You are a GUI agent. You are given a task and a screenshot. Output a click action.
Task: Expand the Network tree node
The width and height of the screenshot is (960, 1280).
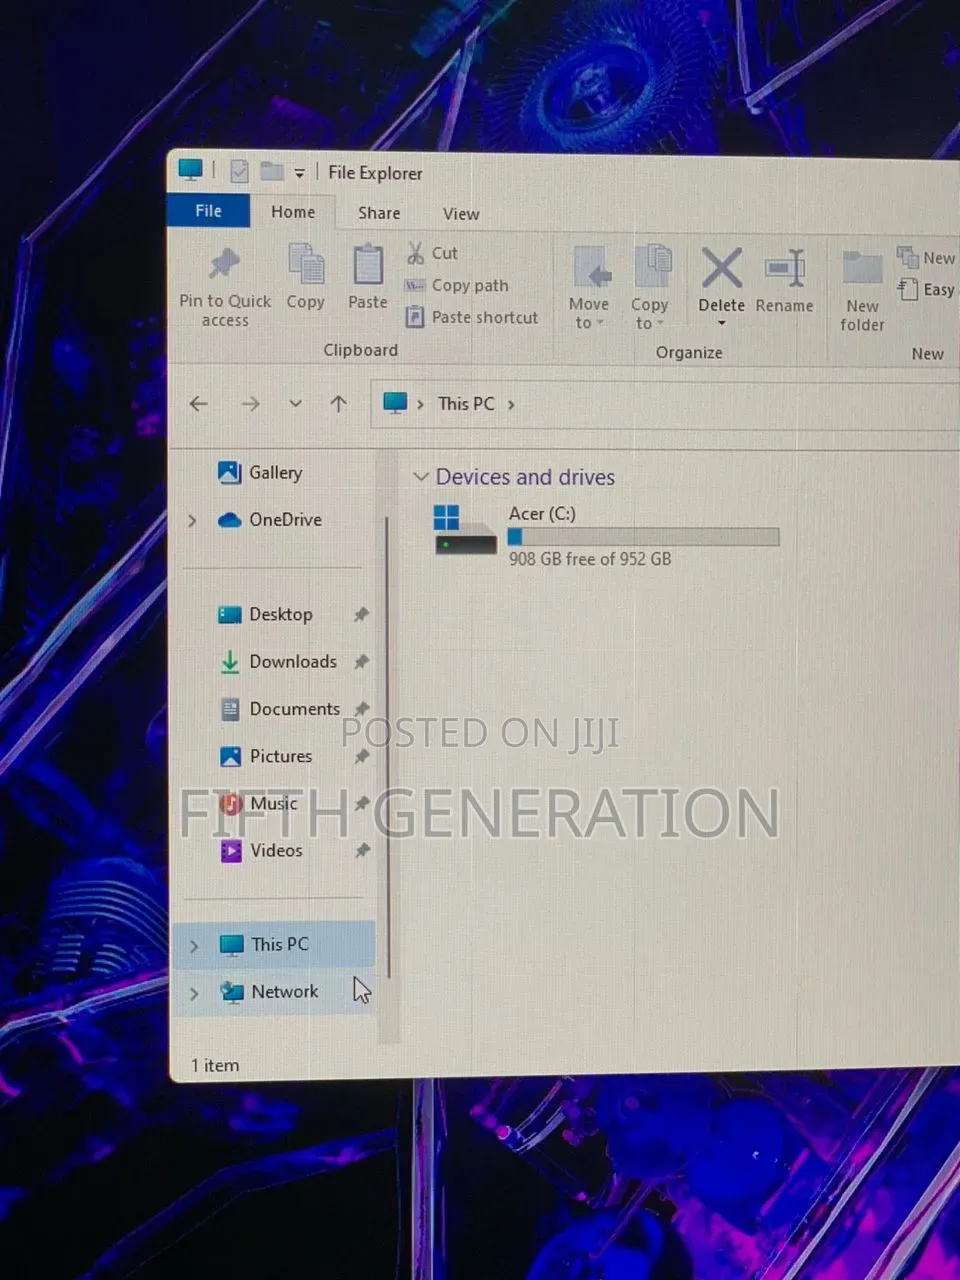[194, 992]
